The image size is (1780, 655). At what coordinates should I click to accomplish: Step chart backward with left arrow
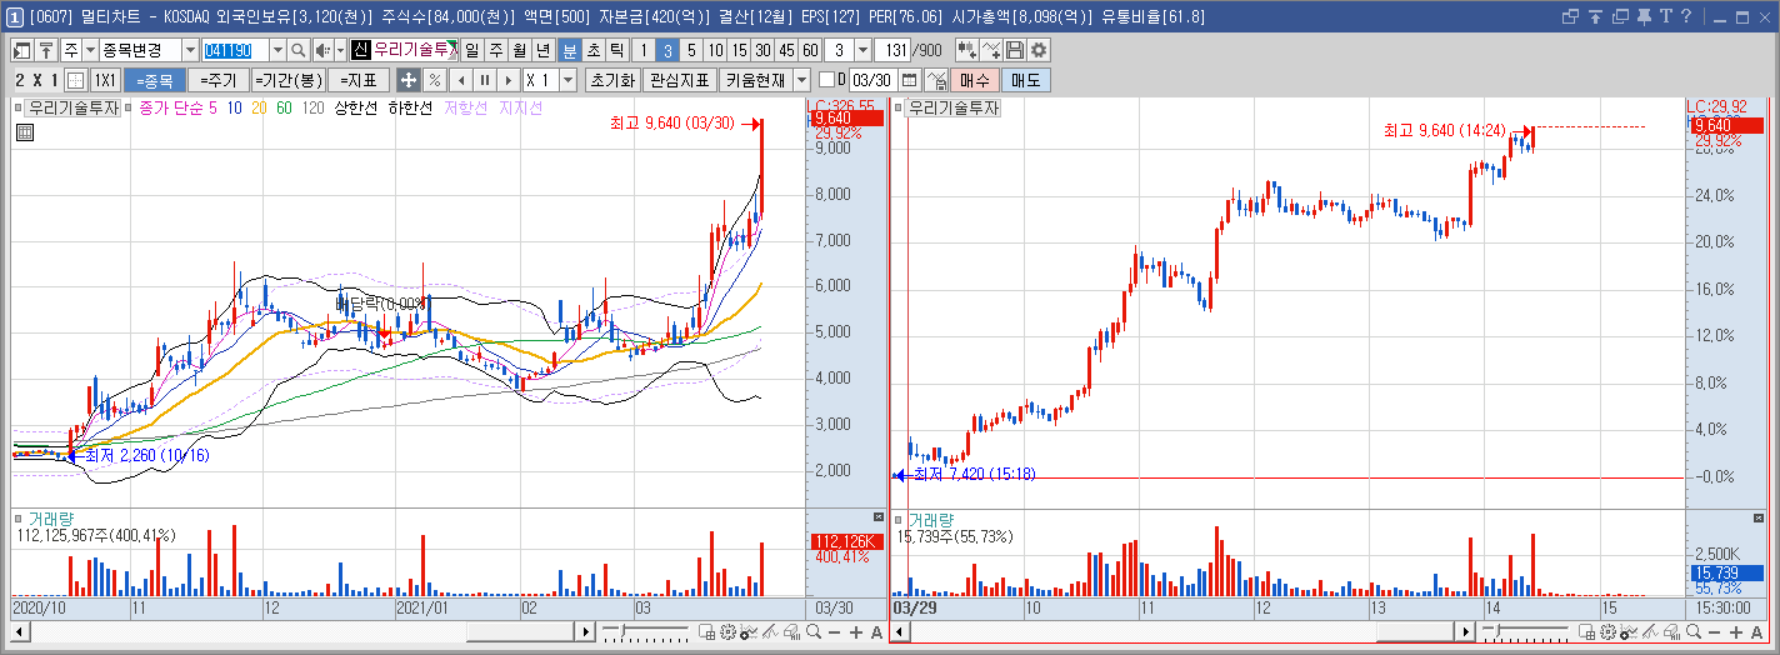[x=461, y=80]
